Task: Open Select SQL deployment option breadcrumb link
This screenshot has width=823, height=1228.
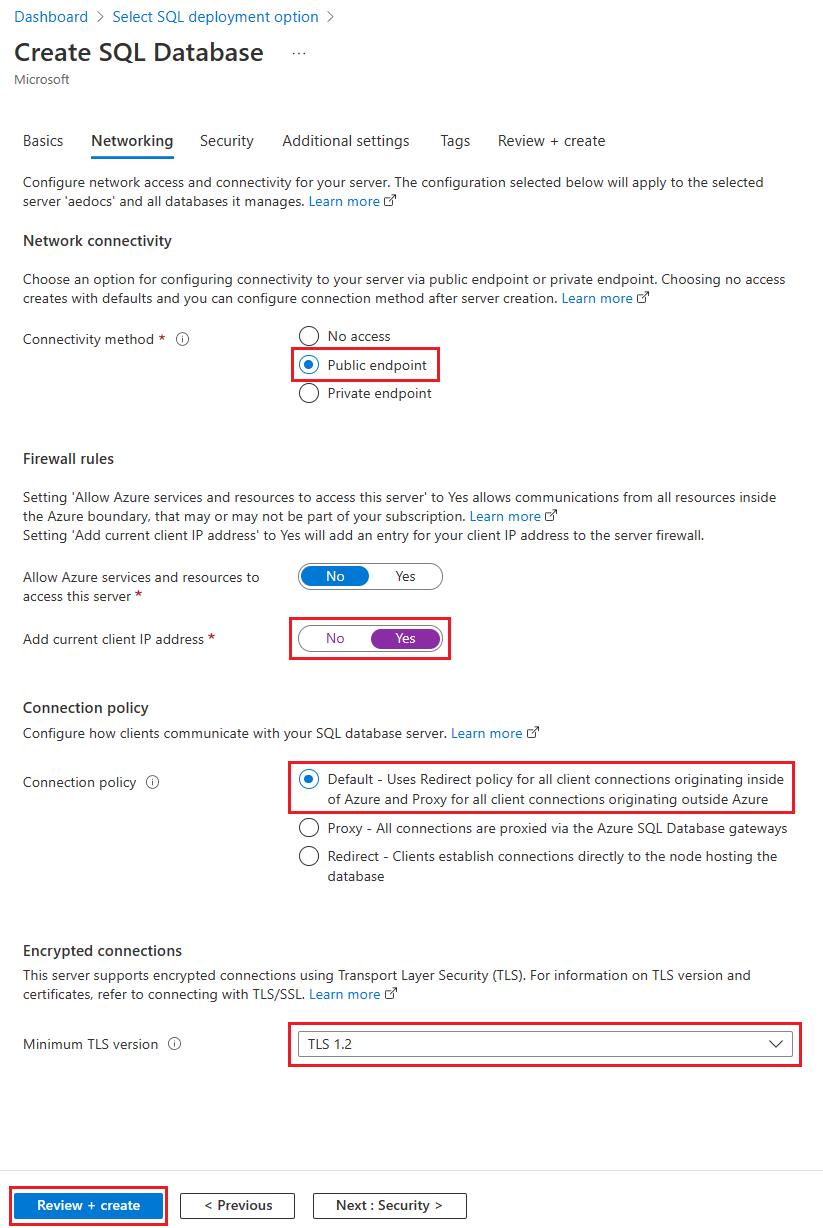Action: (x=216, y=17)
